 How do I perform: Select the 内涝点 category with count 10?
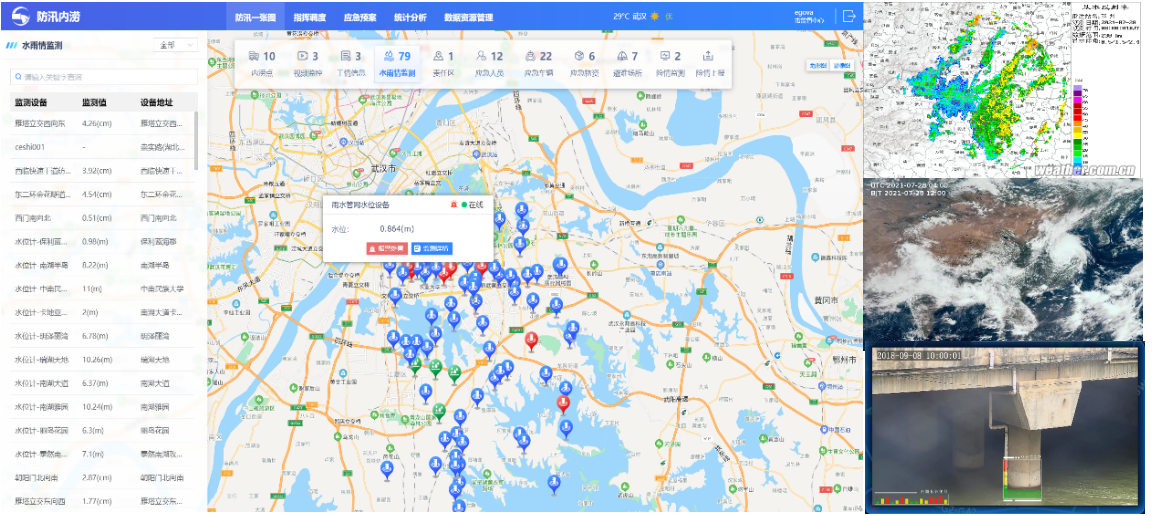262,64
